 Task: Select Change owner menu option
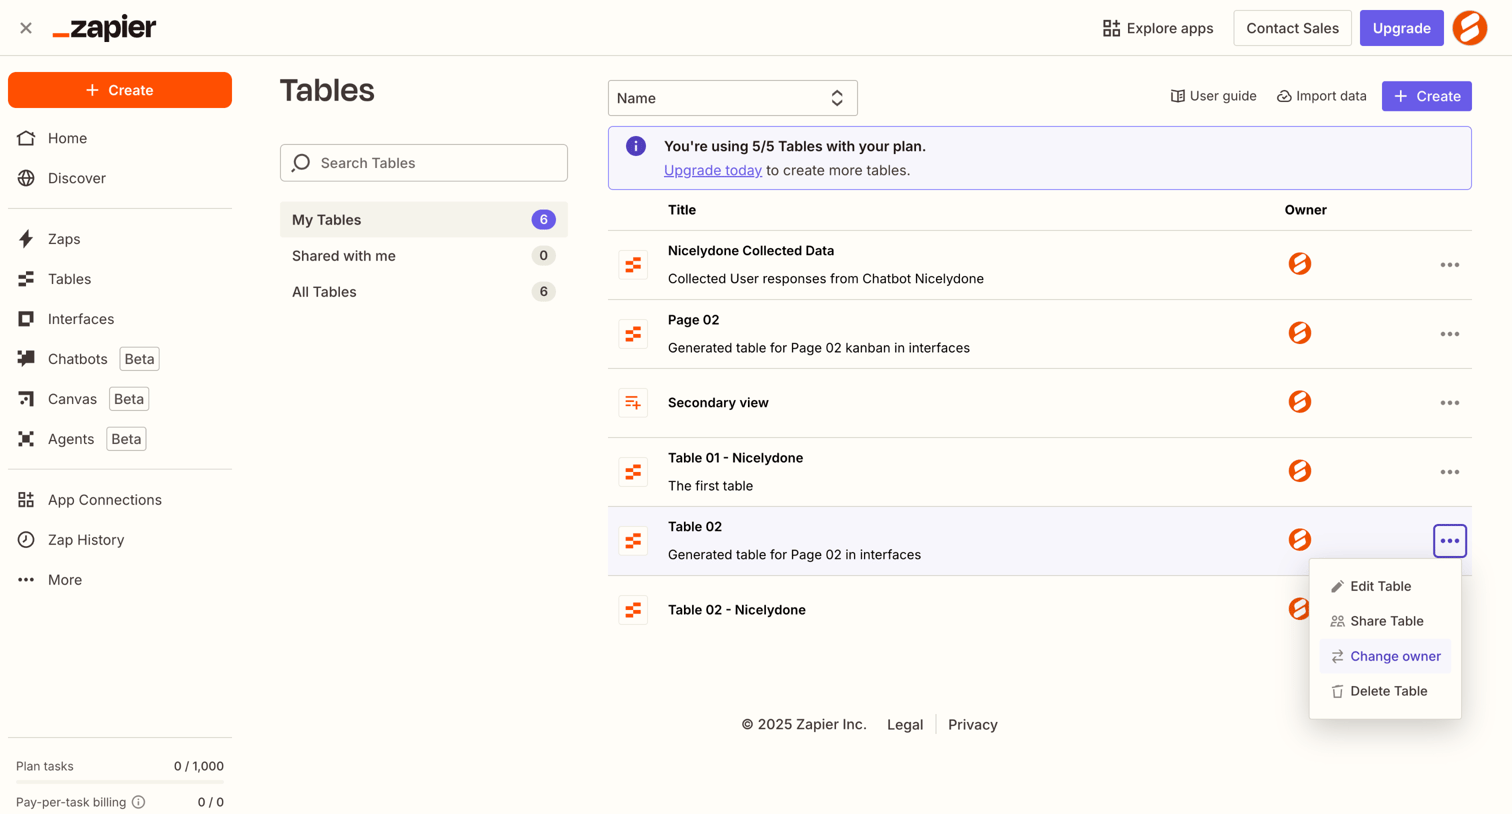(1385, 656)
